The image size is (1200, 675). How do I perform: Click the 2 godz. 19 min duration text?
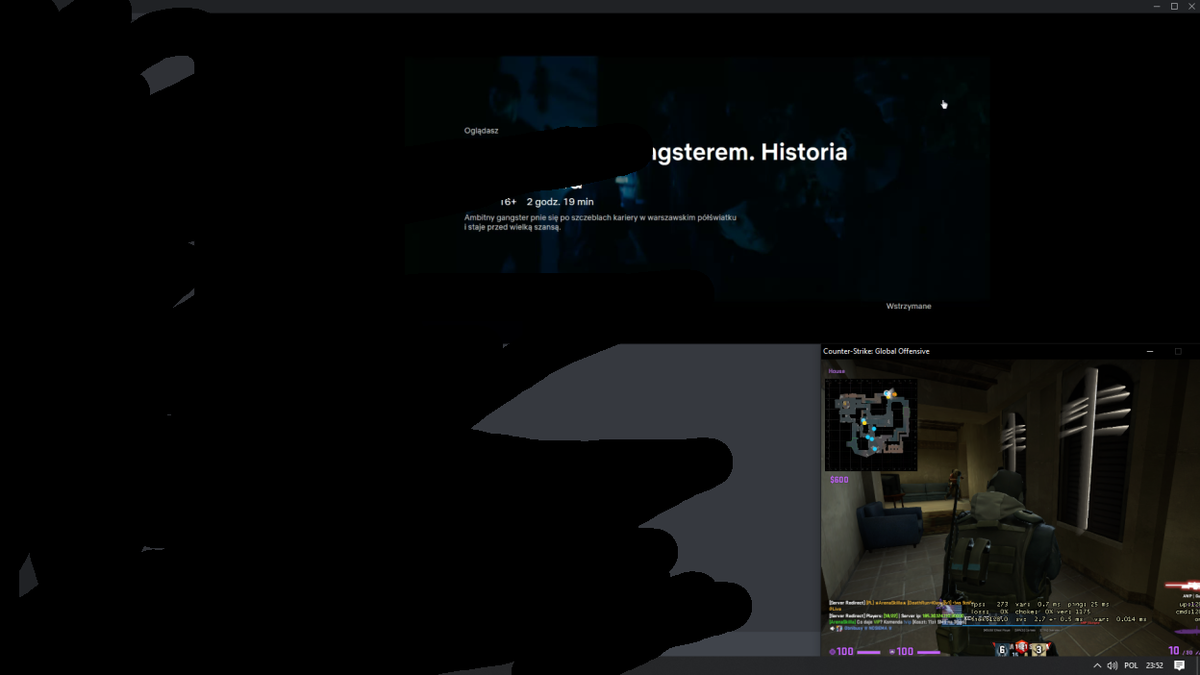pos(560,202)
